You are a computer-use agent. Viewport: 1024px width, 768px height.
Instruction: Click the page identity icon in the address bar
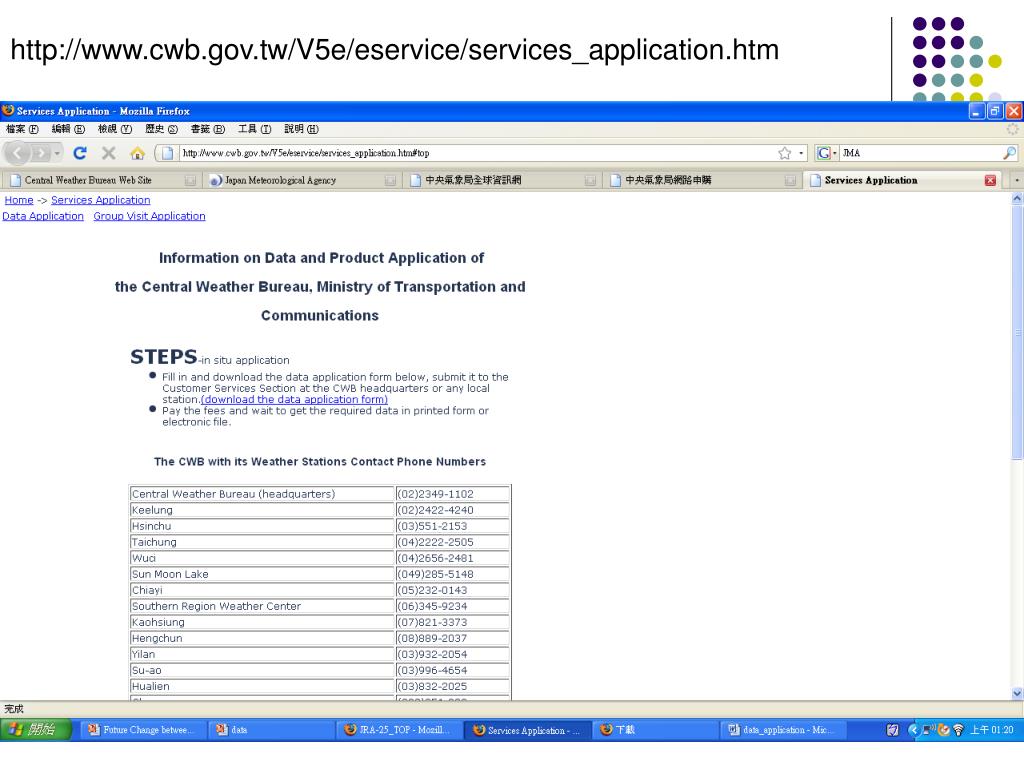167,153
